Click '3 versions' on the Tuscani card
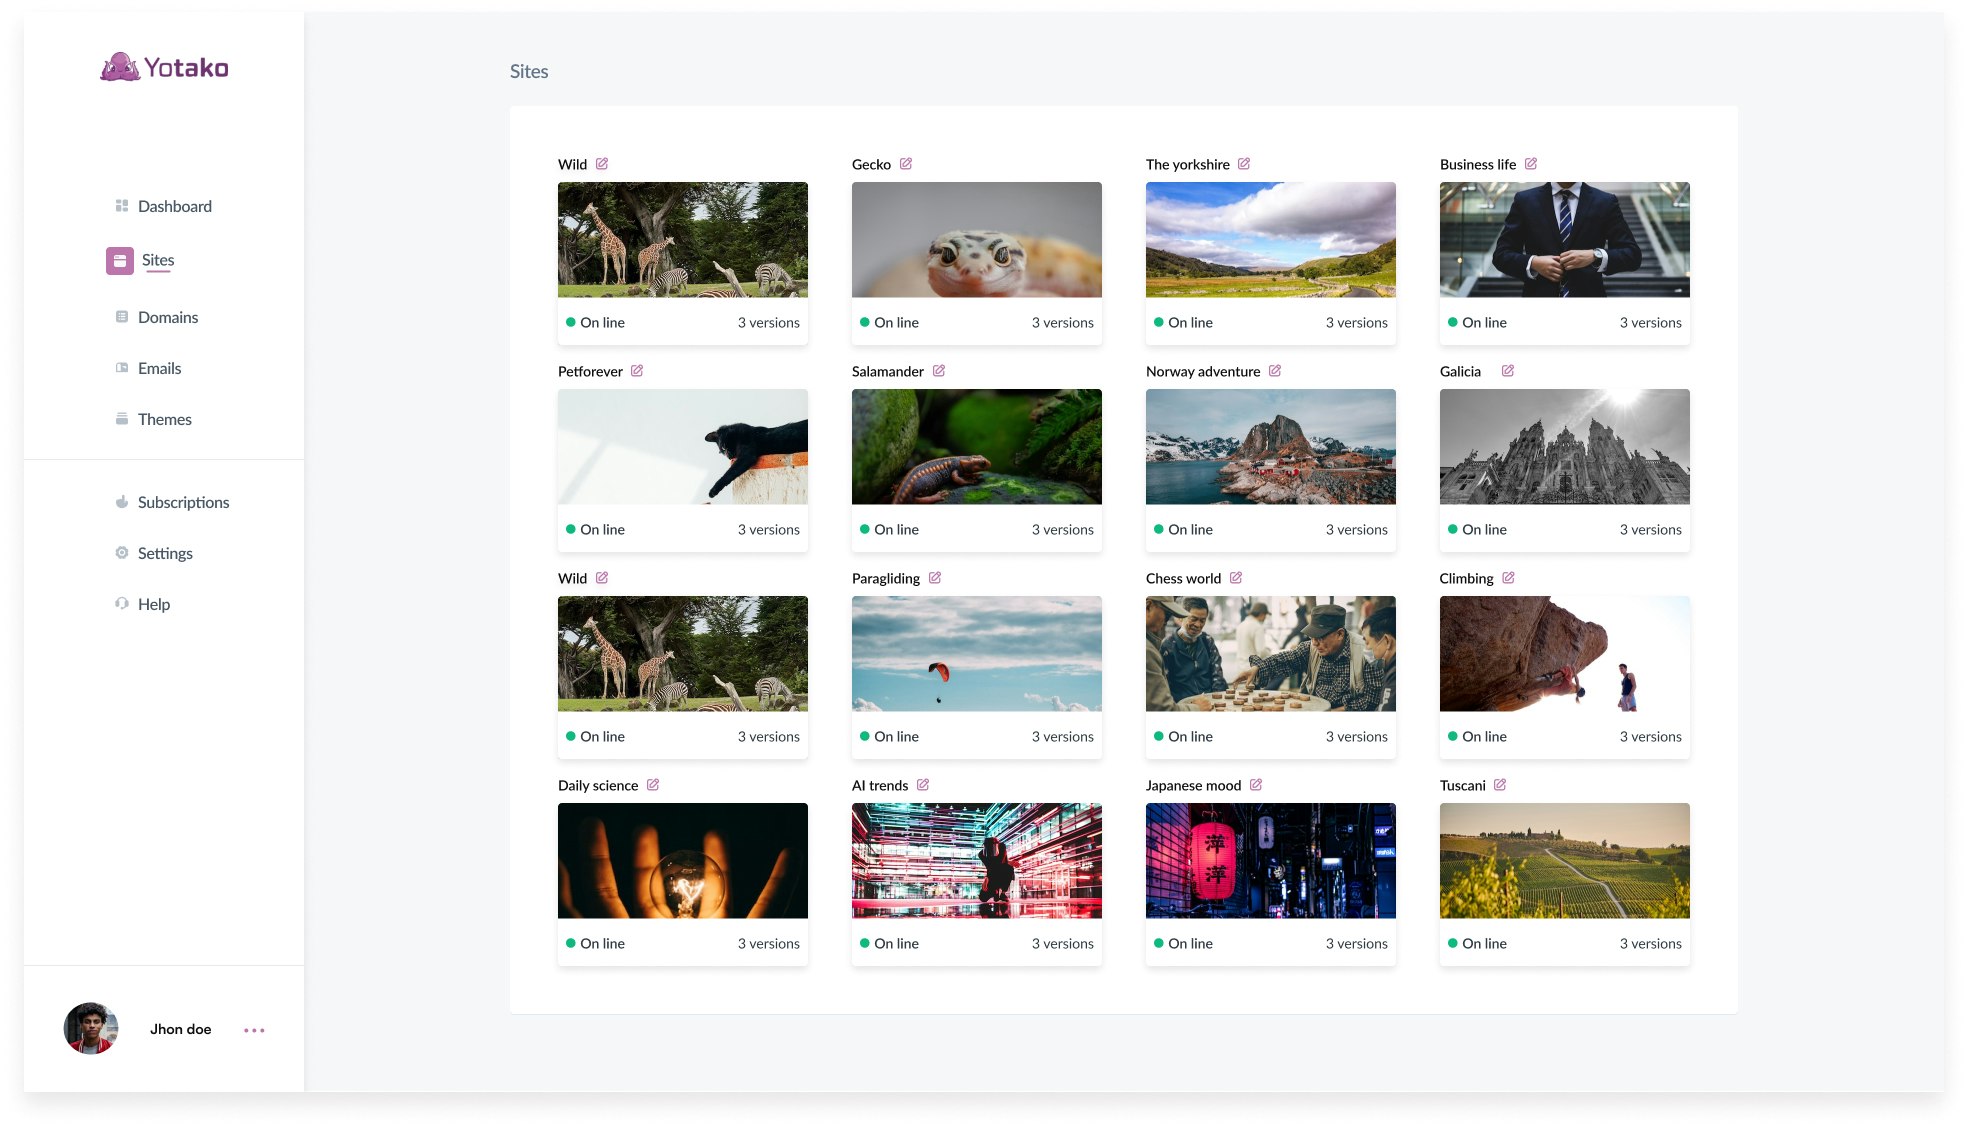The width and height of the screenshot is (1968, 1128). click(x=1651, y=944)
